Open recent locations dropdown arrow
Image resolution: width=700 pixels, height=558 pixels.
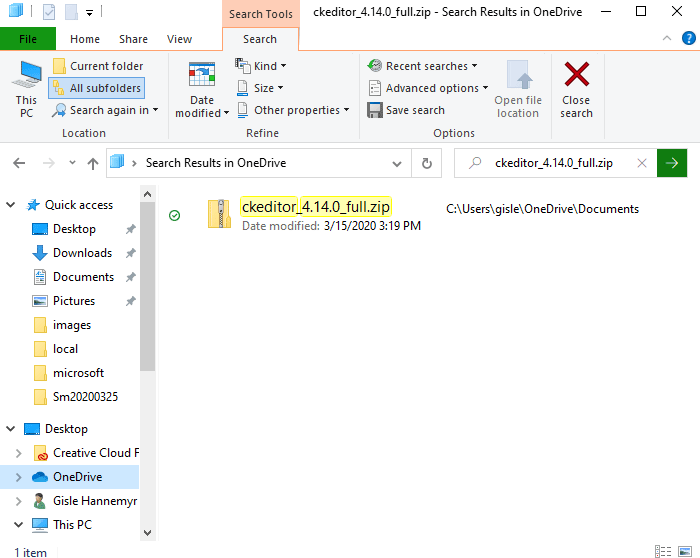(x=72, y=163)
